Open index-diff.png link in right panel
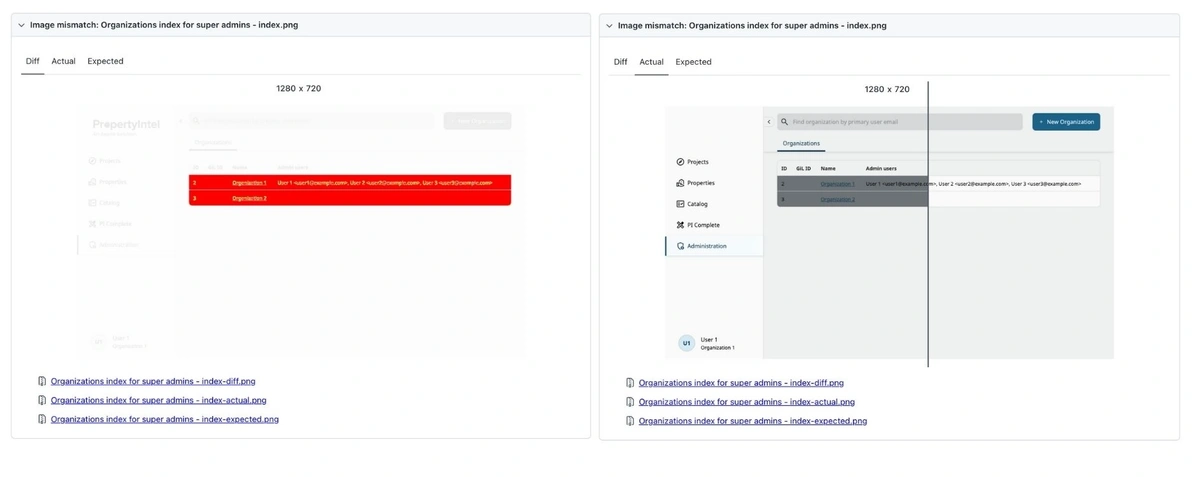1200x477 pixels. pyautogui.click(x=741, y=383)
